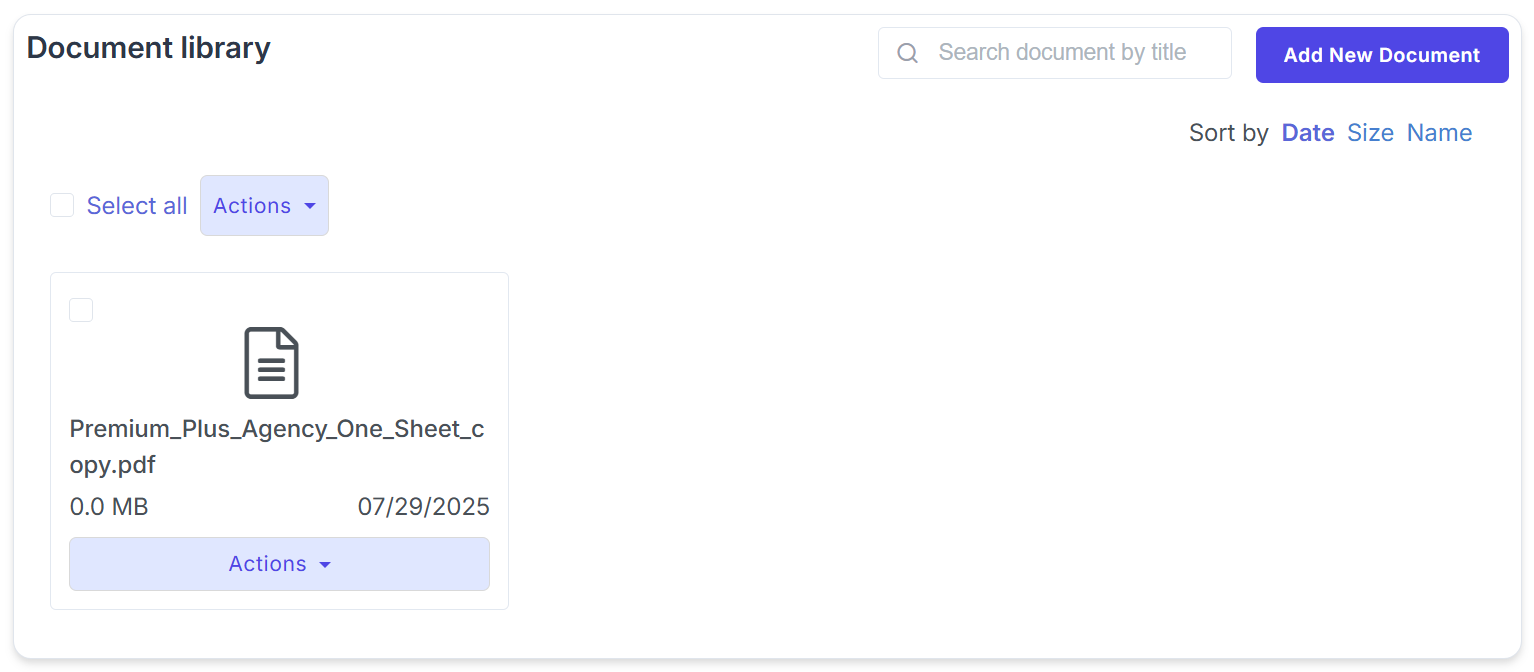Check the Premium_Plus_Agency document checkbox
The image size is (1534, 672).
click(x=81, y=310)
